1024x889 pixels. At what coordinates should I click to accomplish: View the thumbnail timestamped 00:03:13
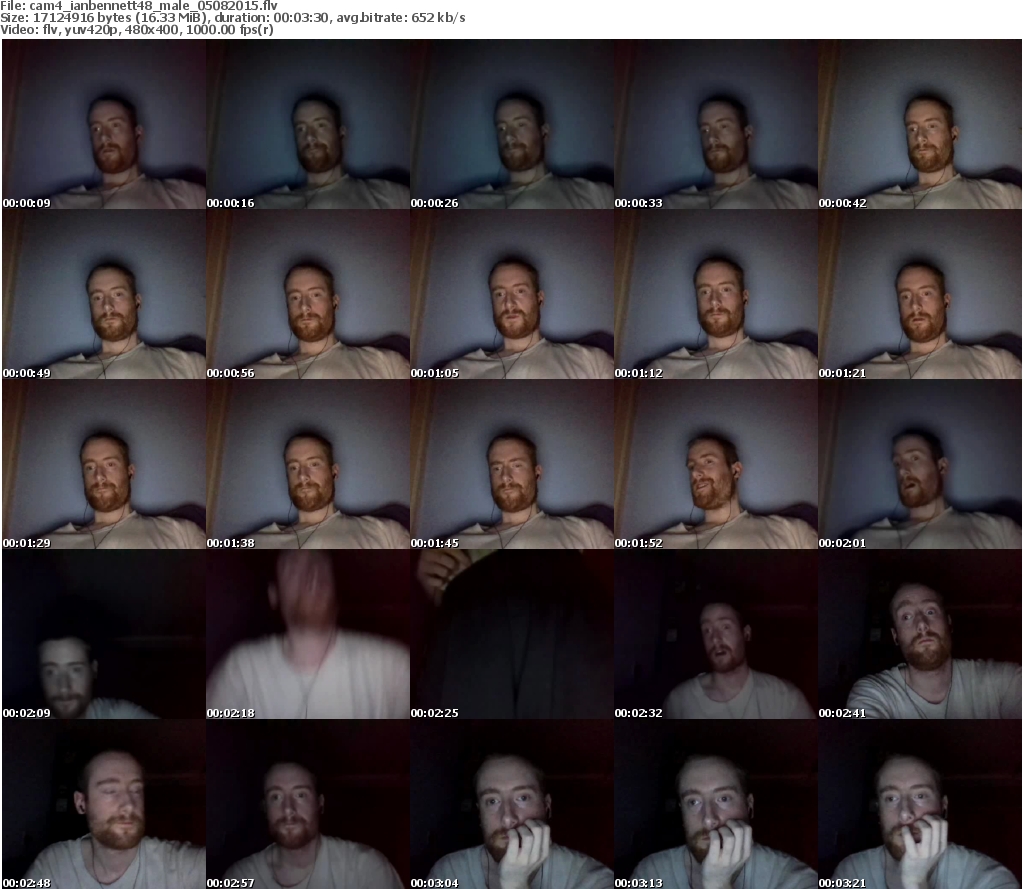click(x=716, y=804)
